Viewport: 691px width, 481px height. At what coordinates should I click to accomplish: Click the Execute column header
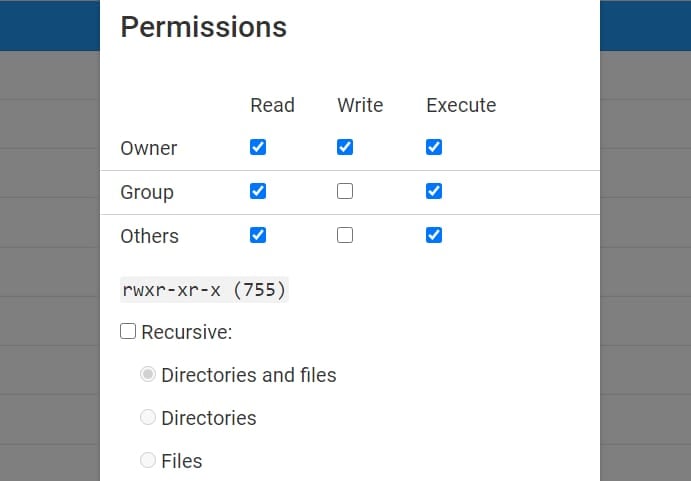point(461,104)
